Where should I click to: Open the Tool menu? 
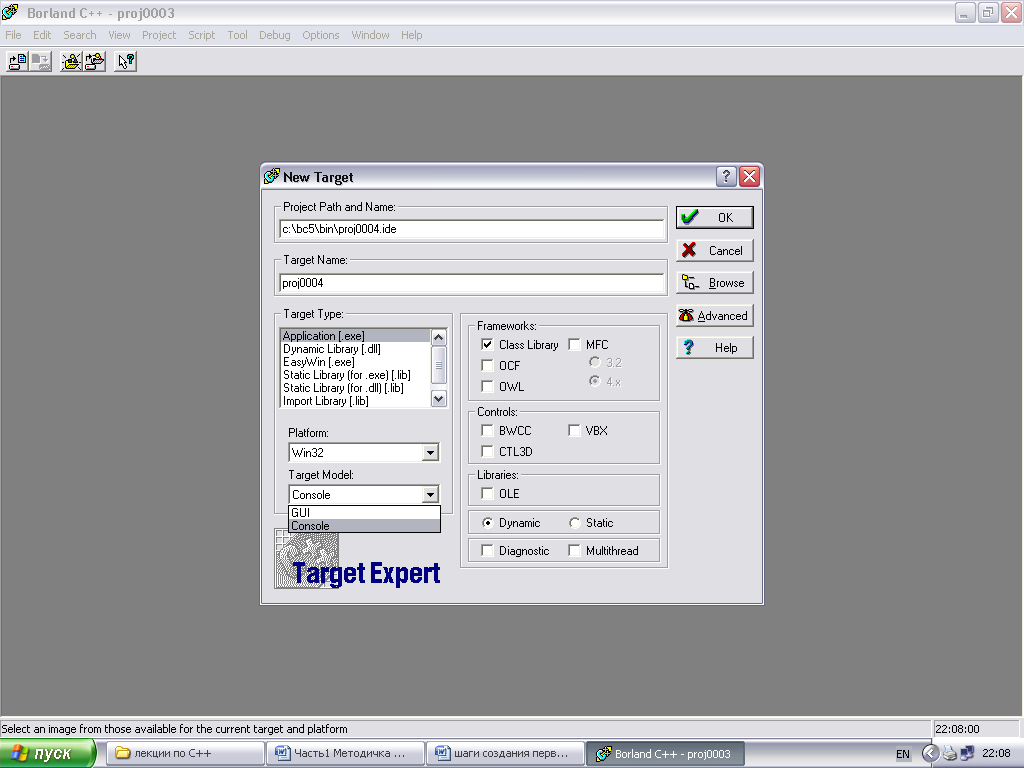(237, 35)
